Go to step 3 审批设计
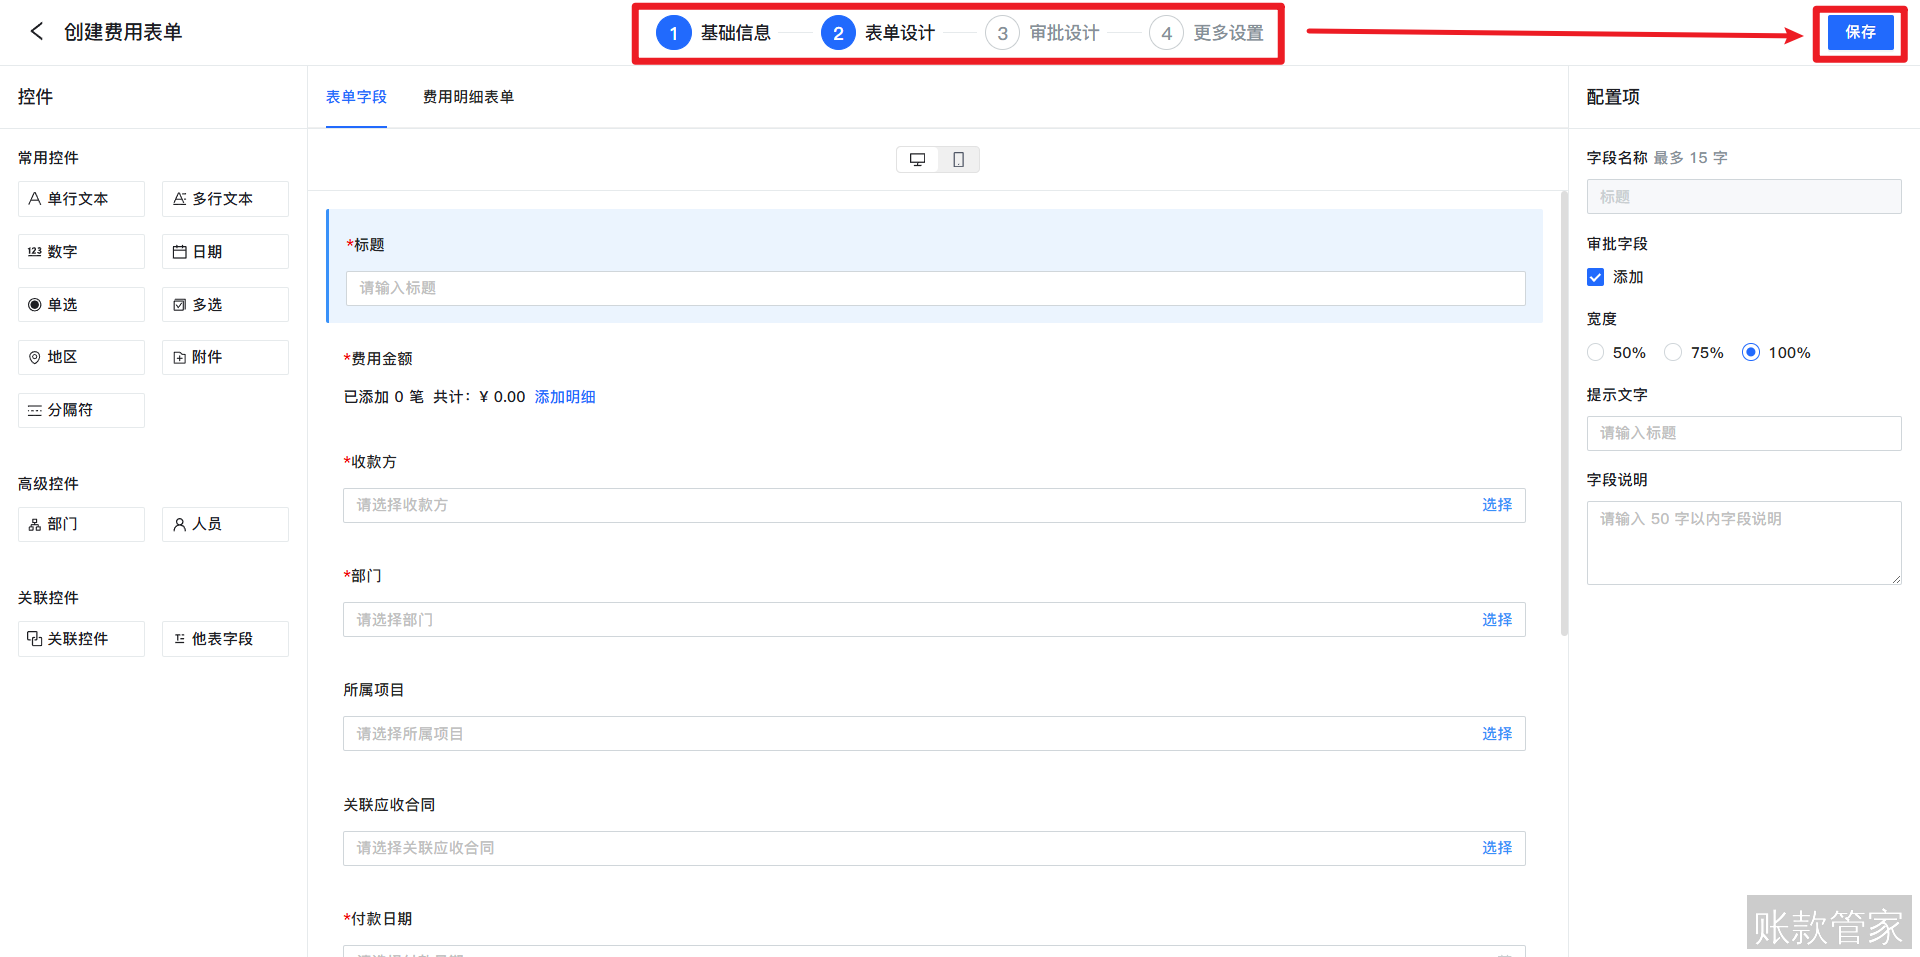This screenshot has width=1920, height=957. 1043,33
